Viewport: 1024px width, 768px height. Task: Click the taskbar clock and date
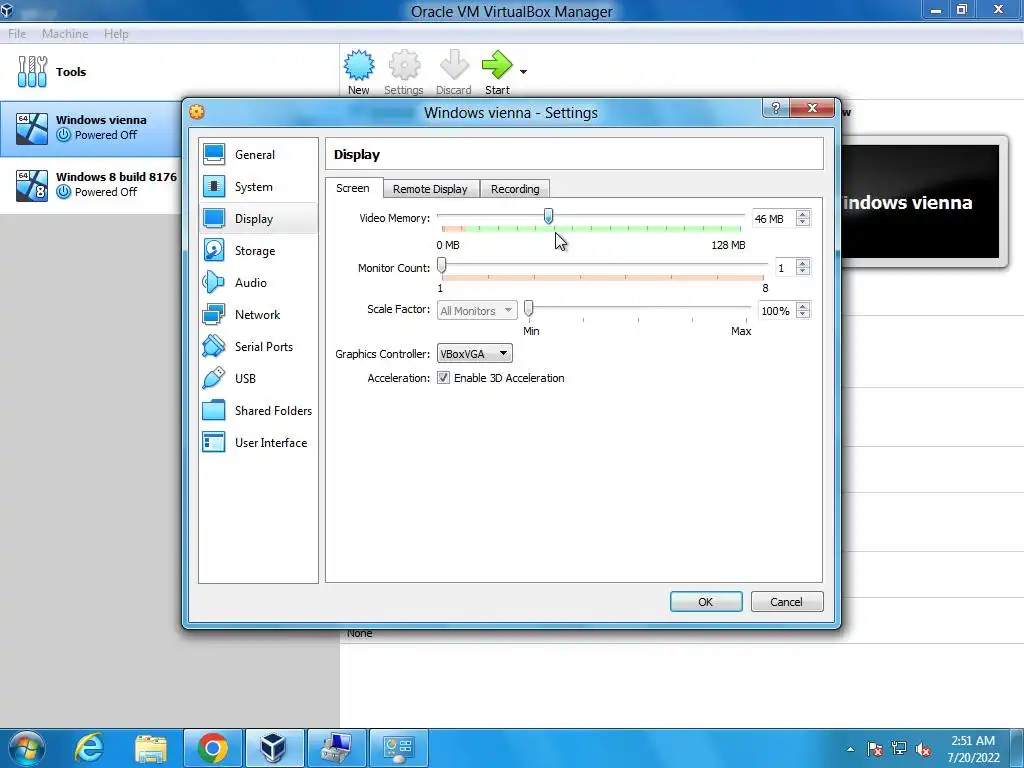click(x=973, y=749)
